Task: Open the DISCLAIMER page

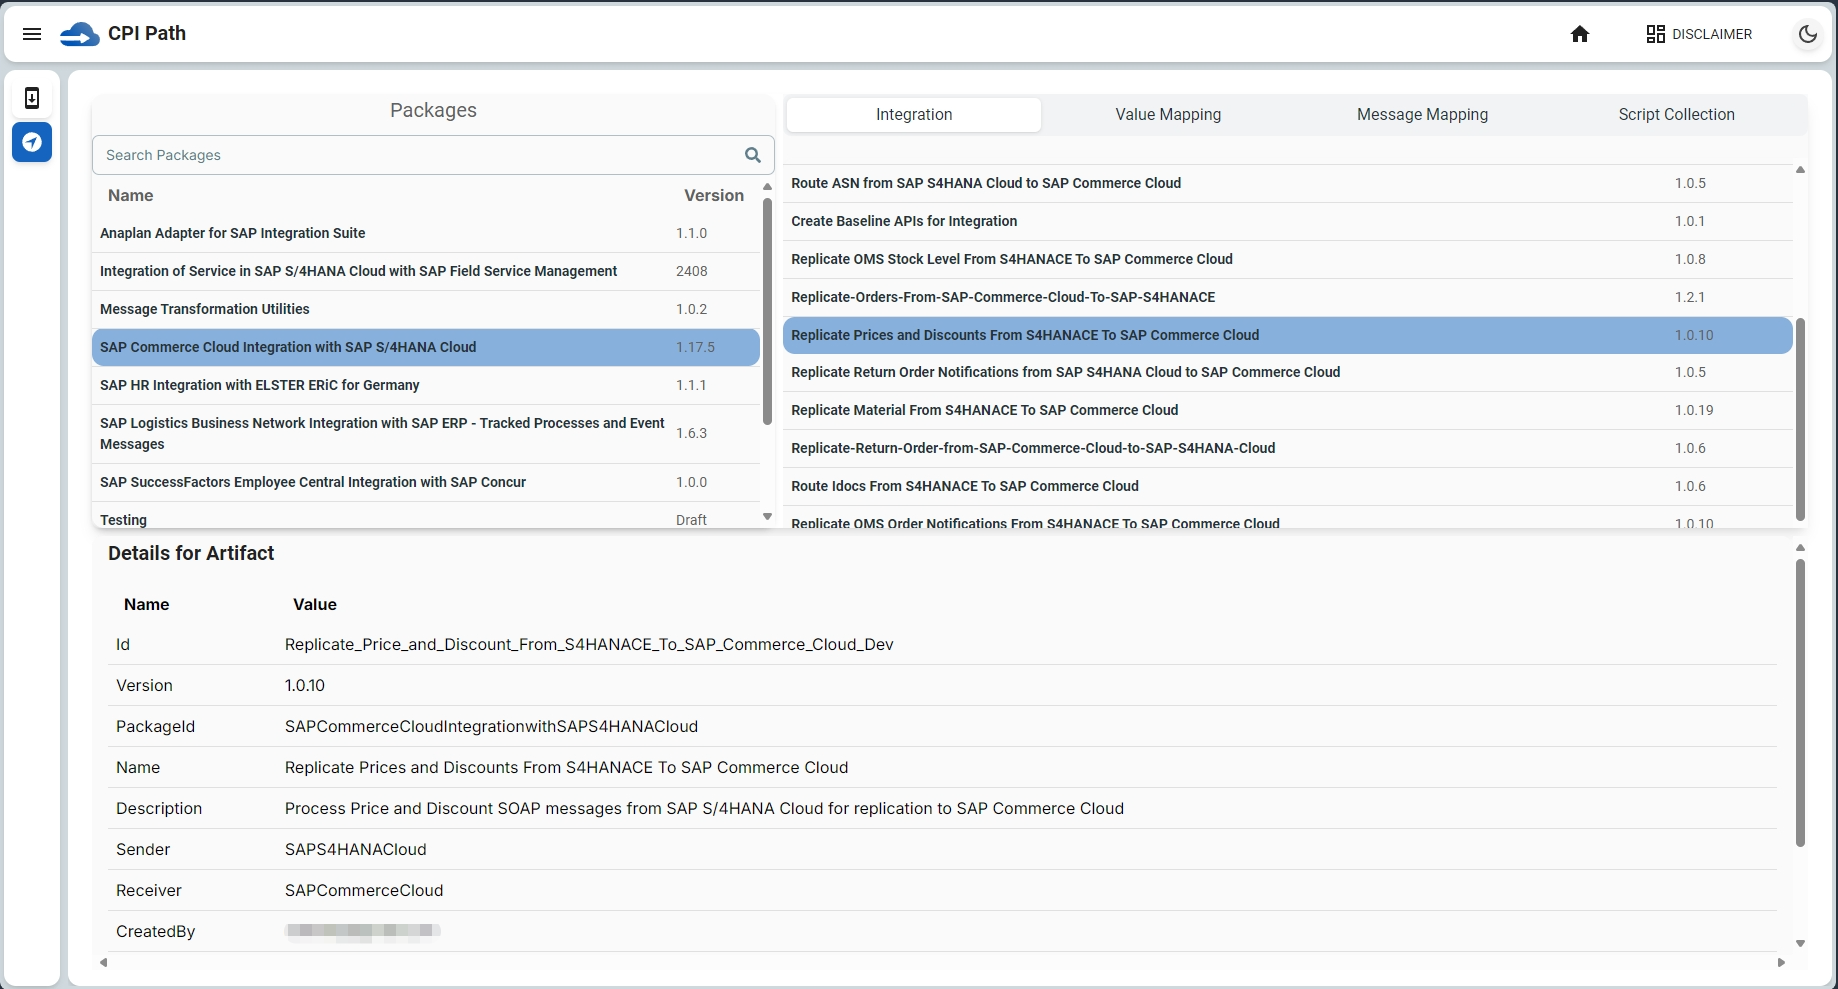Action: pos(1699,34)
